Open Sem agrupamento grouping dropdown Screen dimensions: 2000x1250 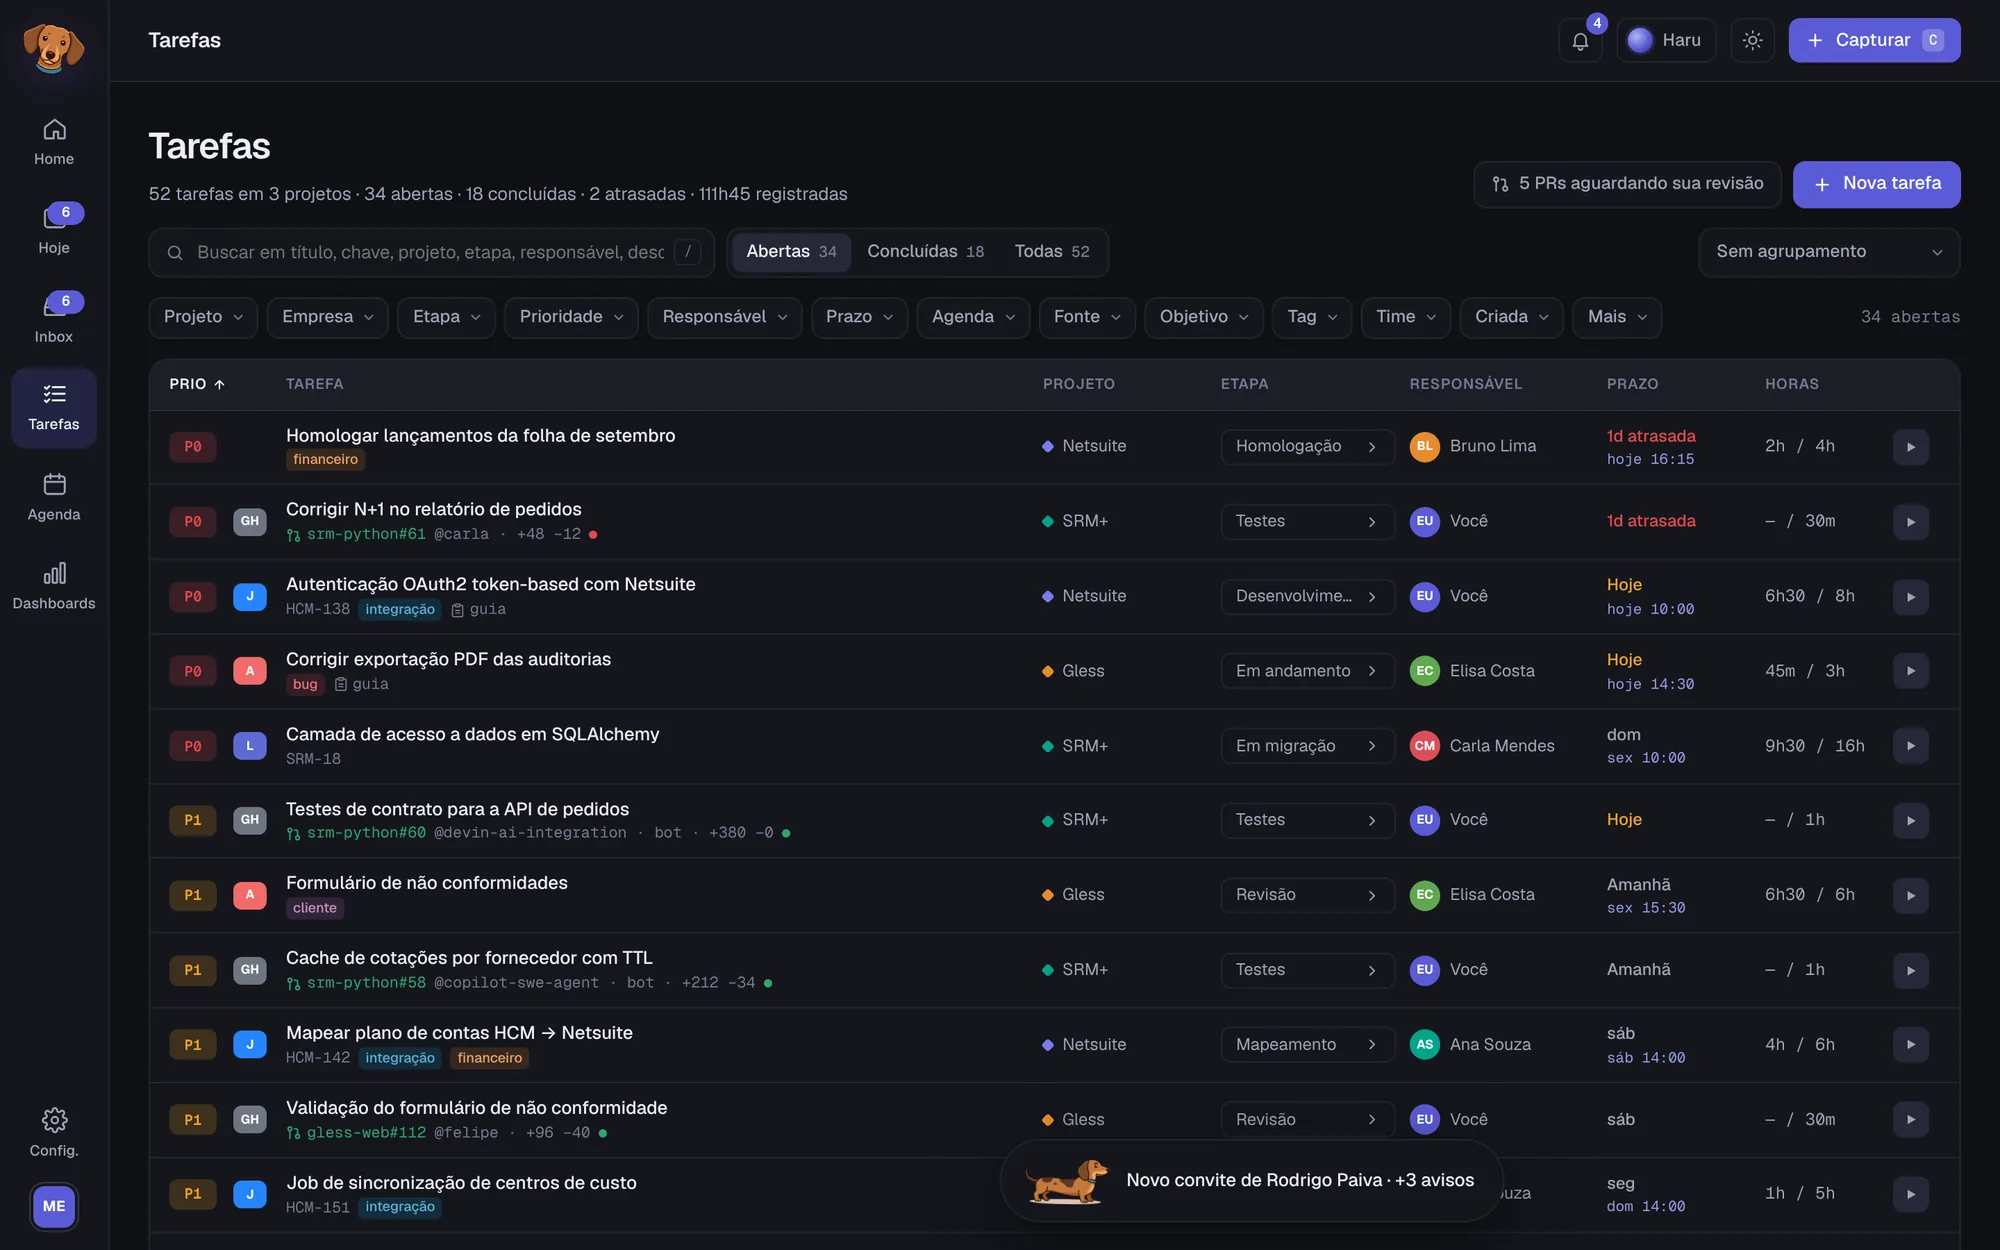tap(1829, 252)
